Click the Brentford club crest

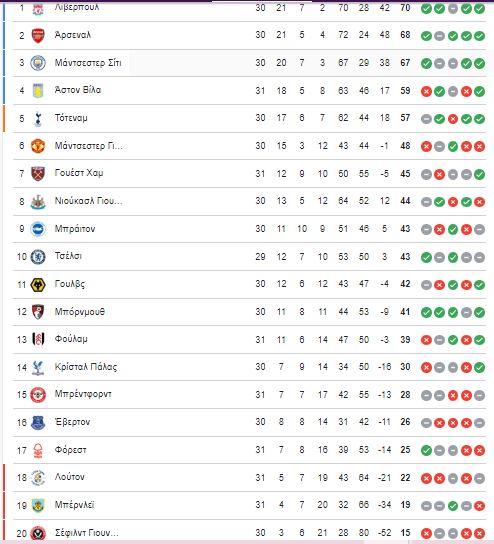[x=38, y=395]
